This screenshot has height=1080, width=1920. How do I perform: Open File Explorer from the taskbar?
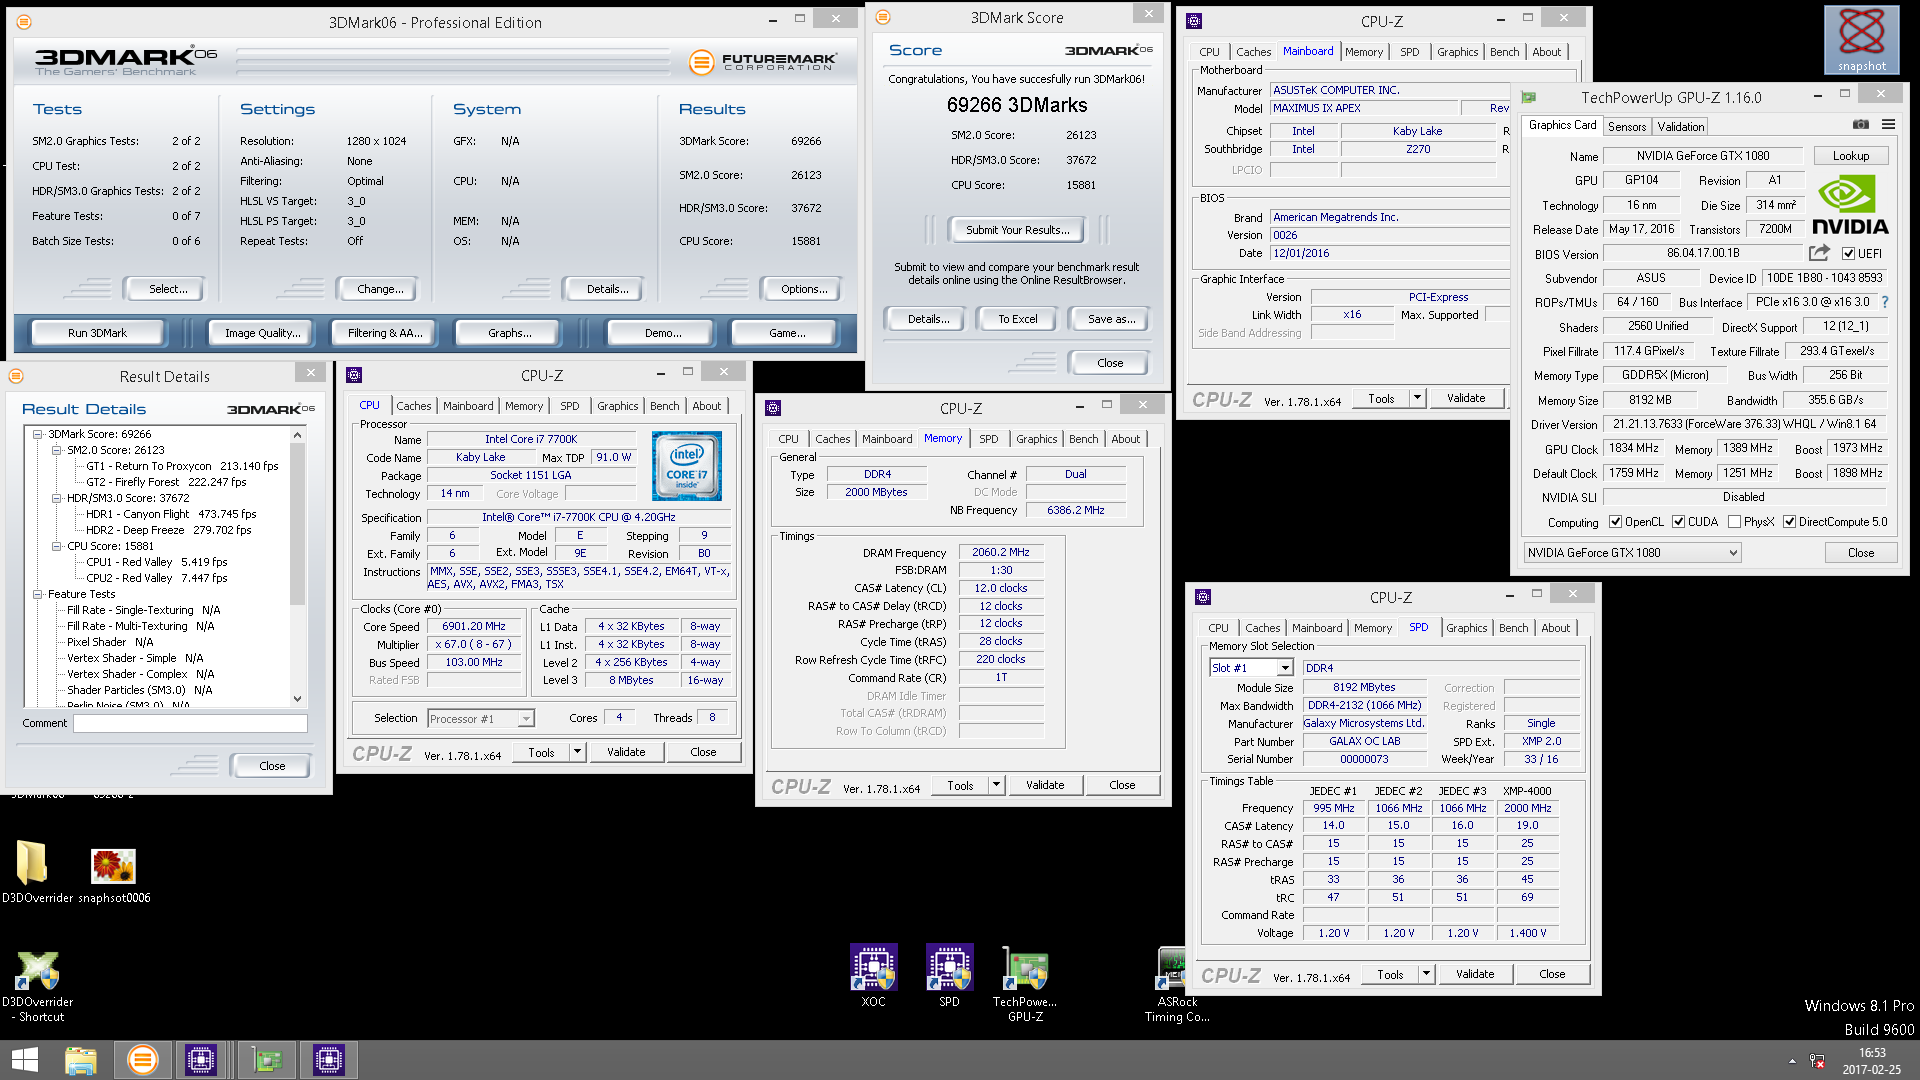coord(81,1060)
